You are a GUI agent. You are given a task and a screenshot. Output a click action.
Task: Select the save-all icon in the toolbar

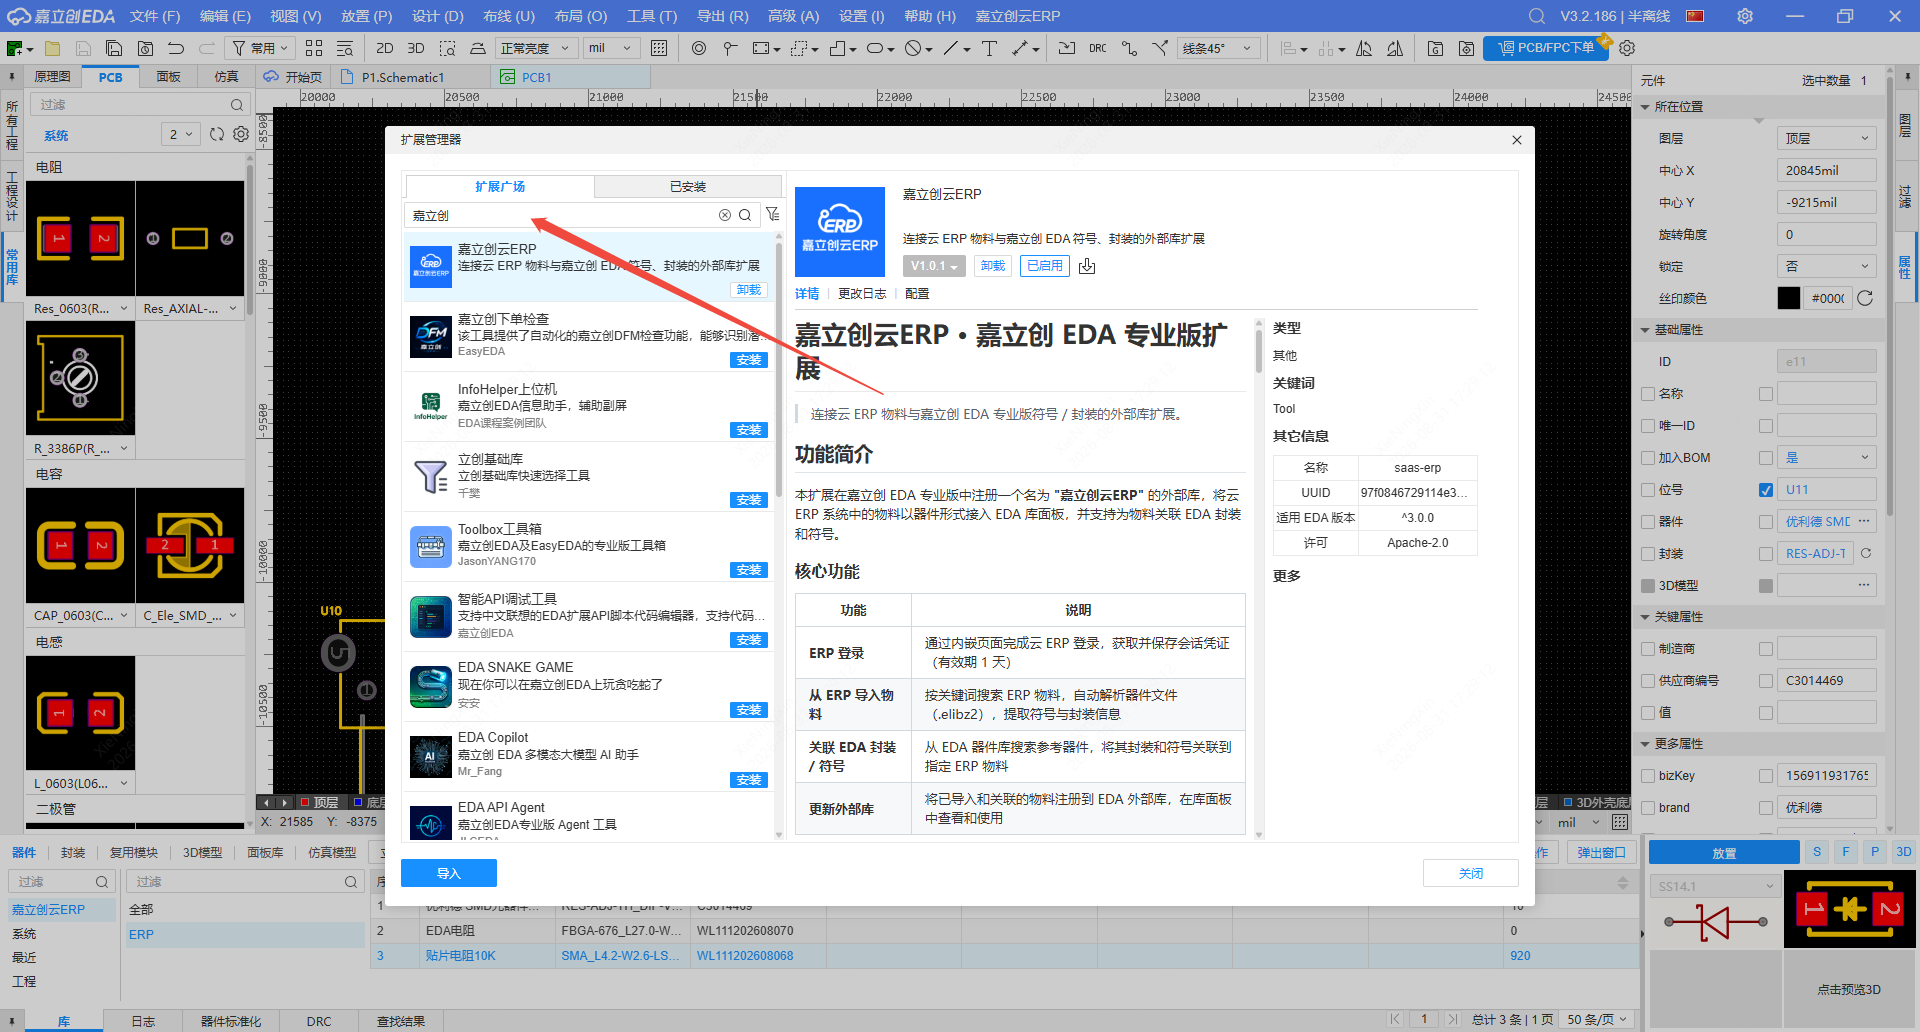[x=114, y=48]
